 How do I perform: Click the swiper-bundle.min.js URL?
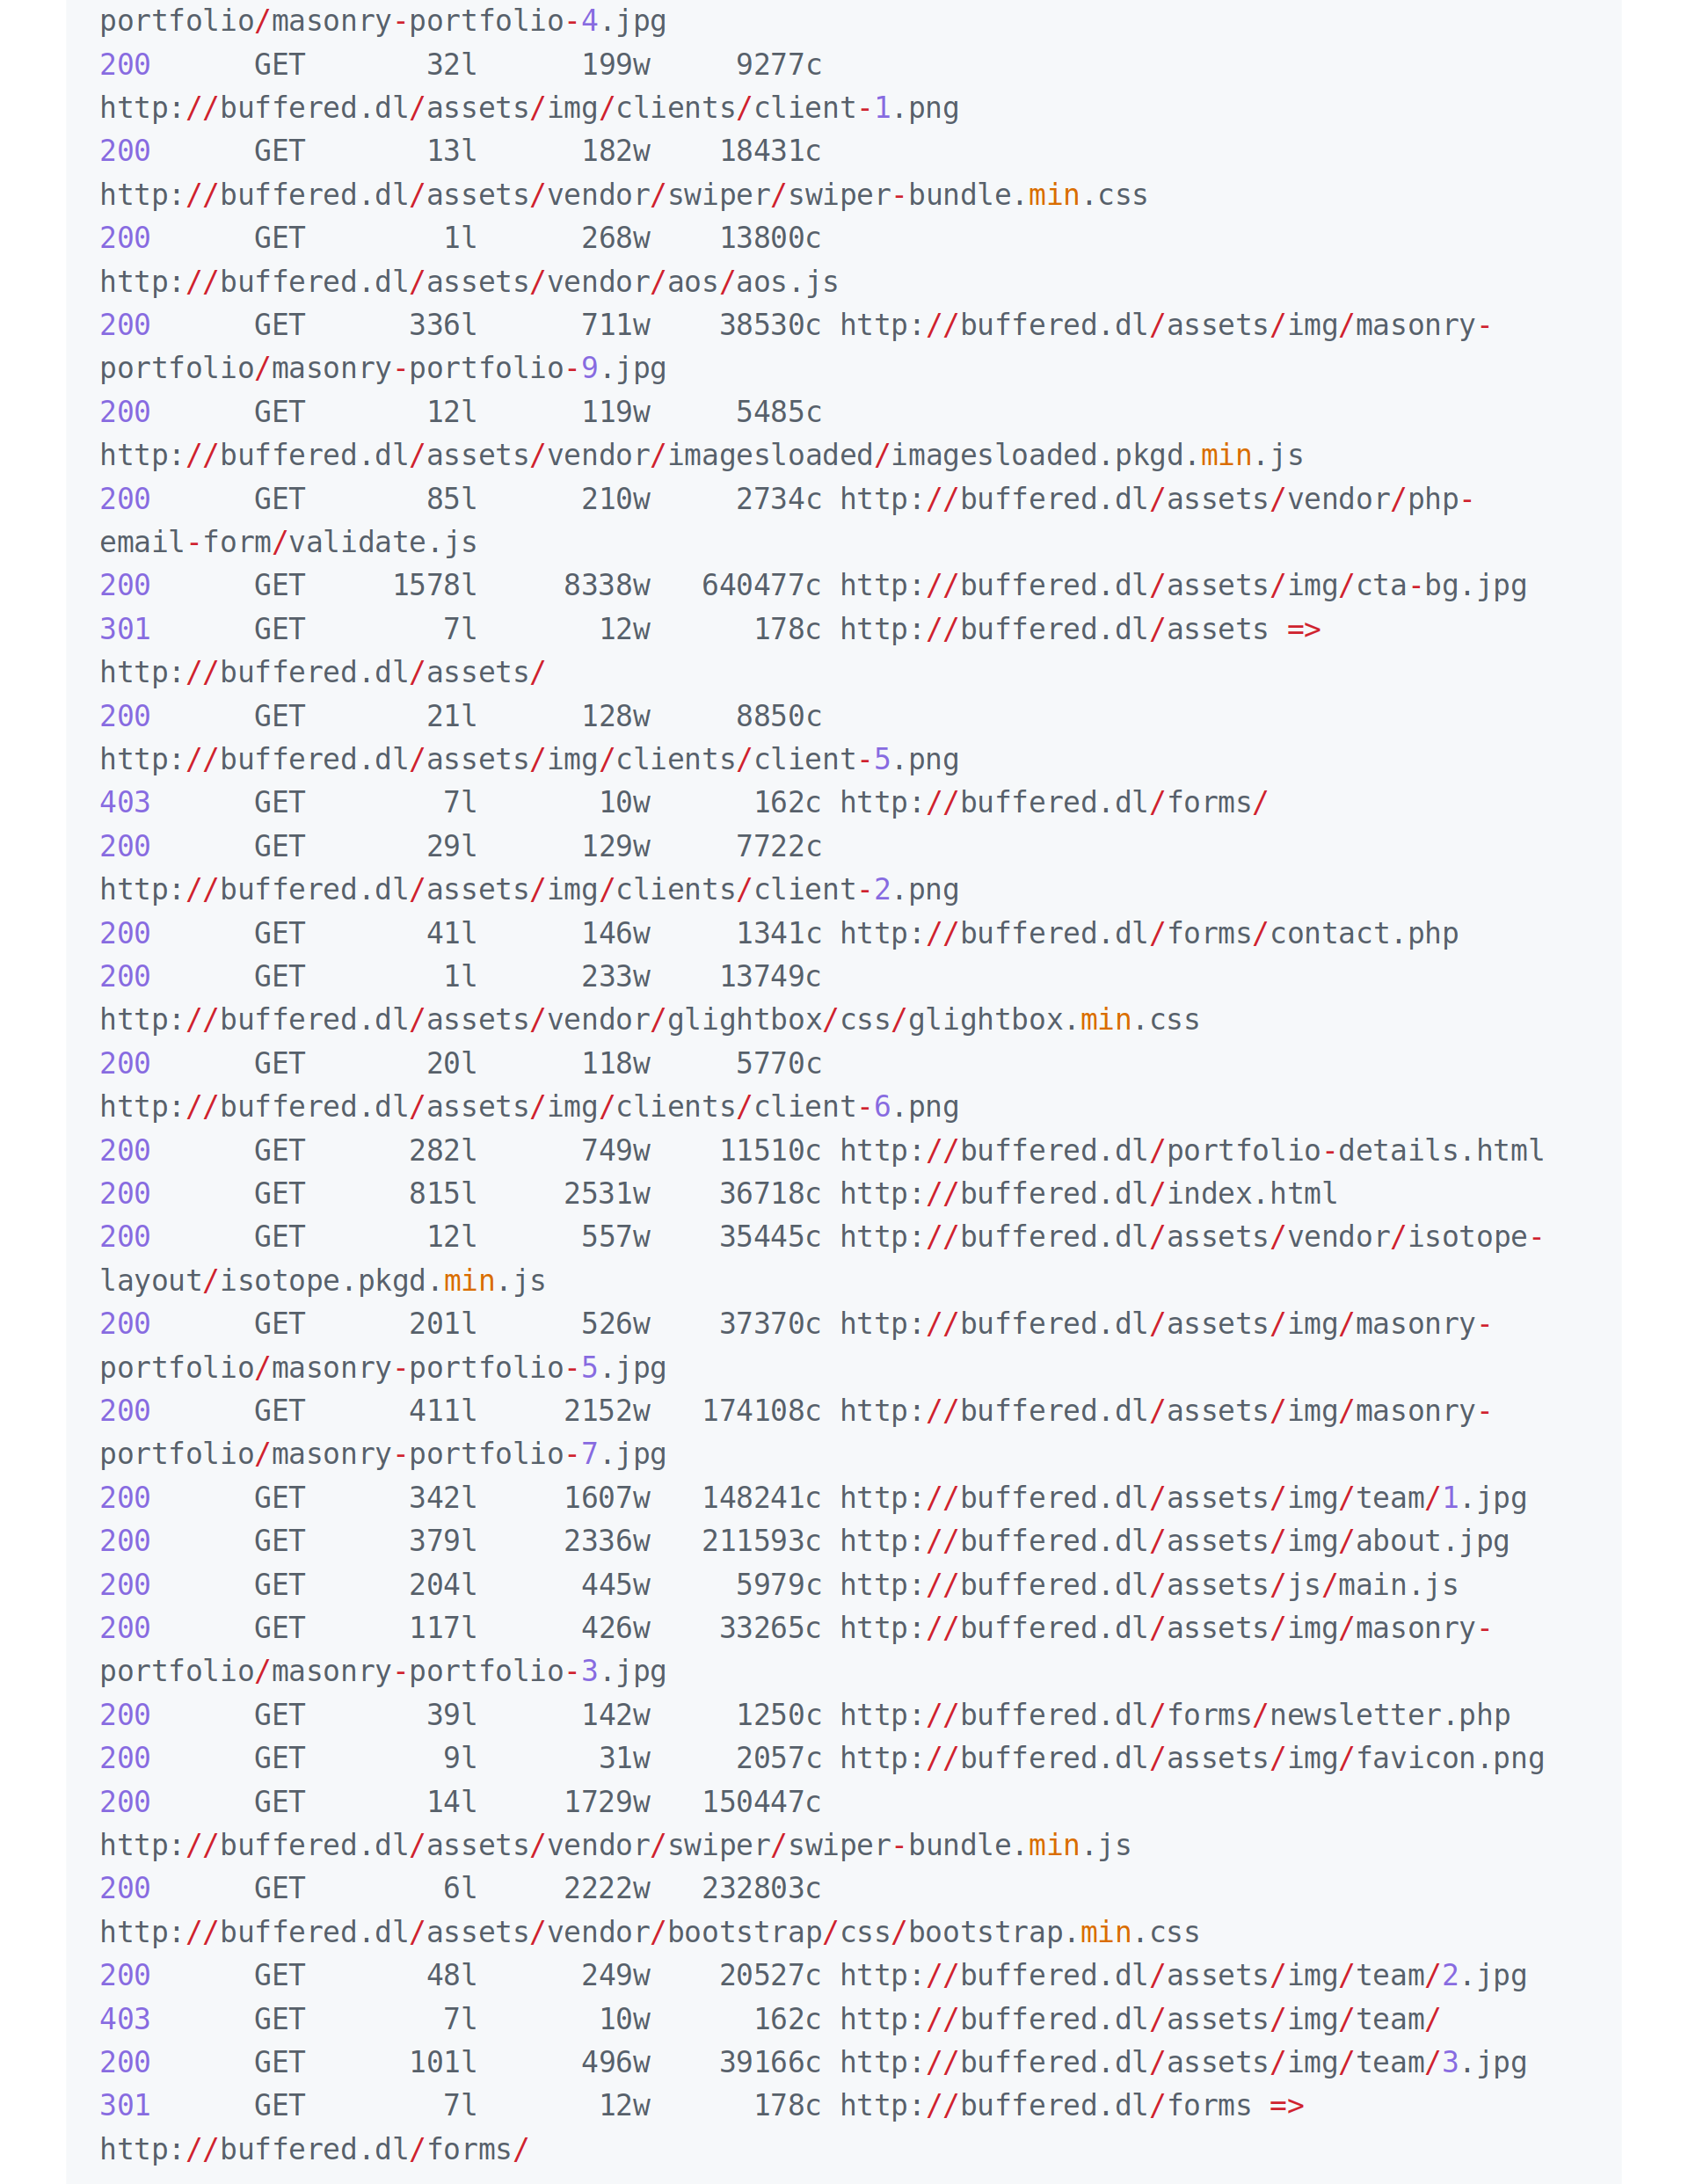coord(615,1845)
